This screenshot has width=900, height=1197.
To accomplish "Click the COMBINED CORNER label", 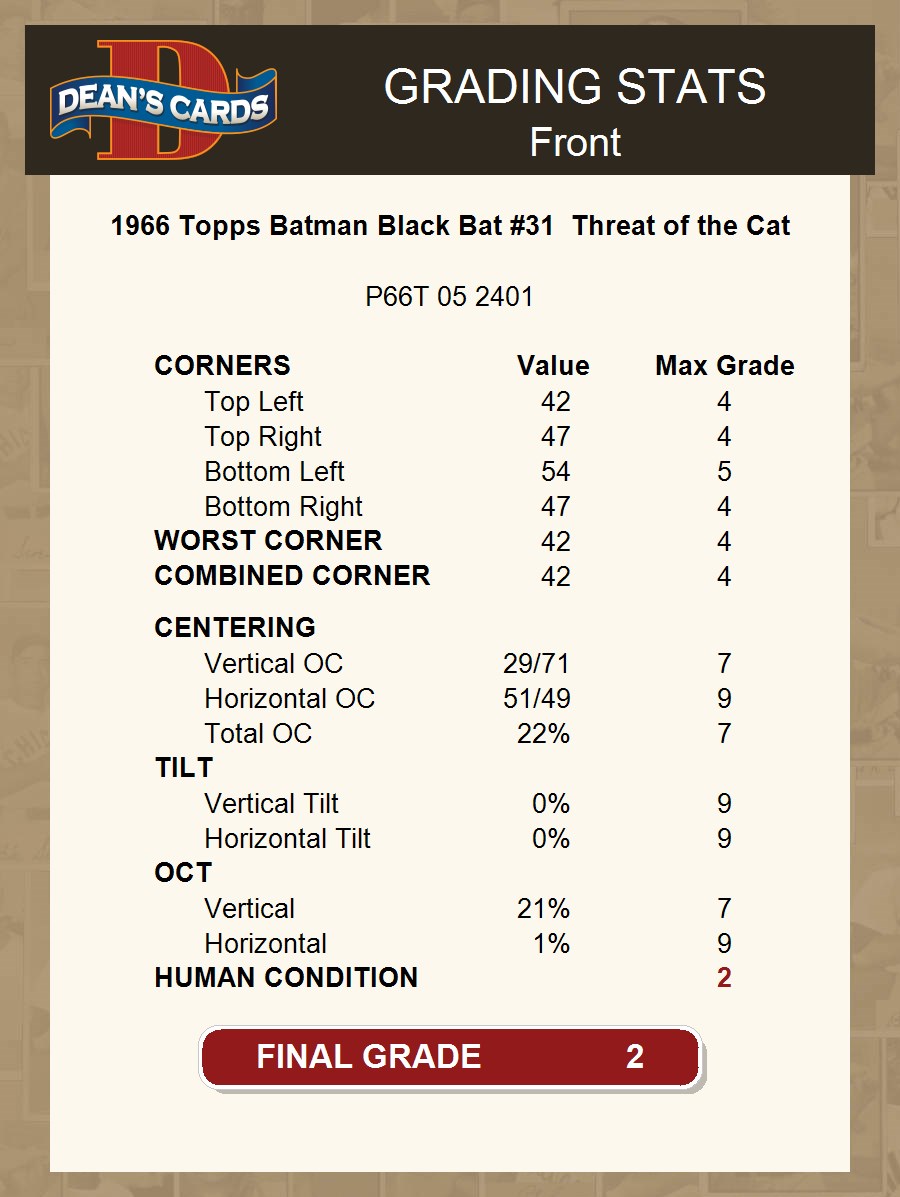I will (x=292, y=576).
